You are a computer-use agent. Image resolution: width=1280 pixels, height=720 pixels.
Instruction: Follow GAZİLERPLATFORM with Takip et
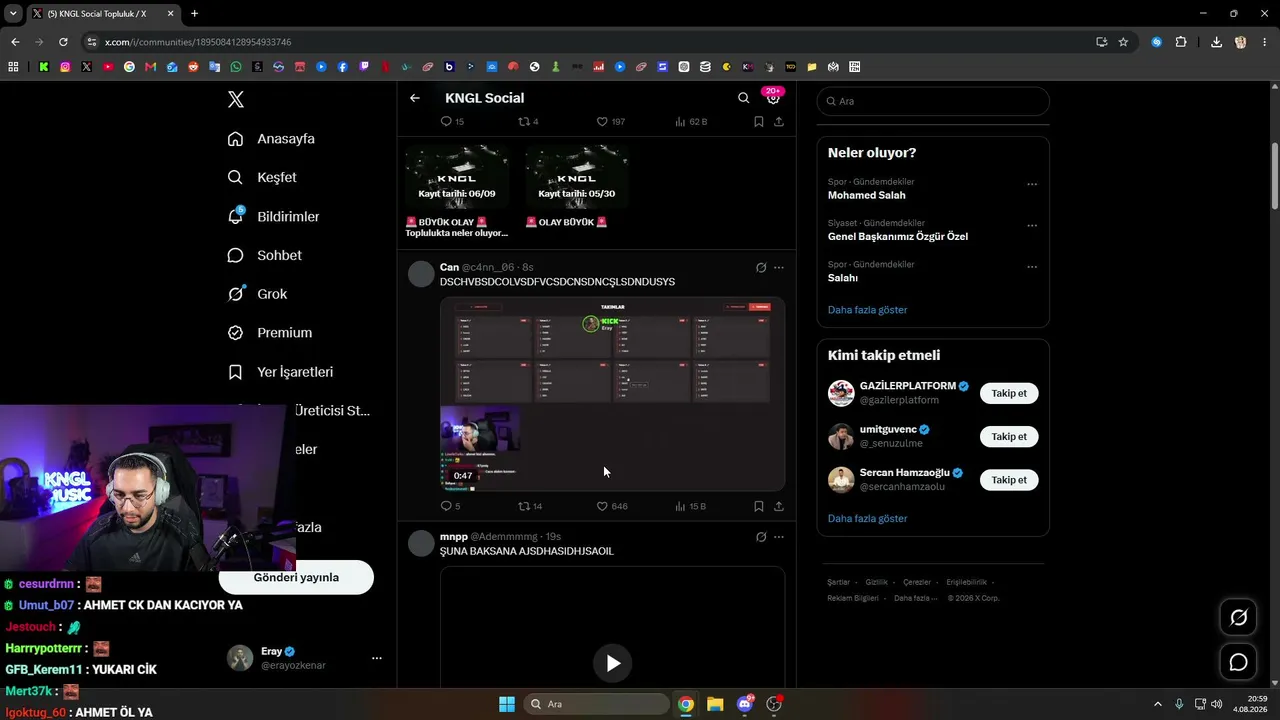[1009, 393]
